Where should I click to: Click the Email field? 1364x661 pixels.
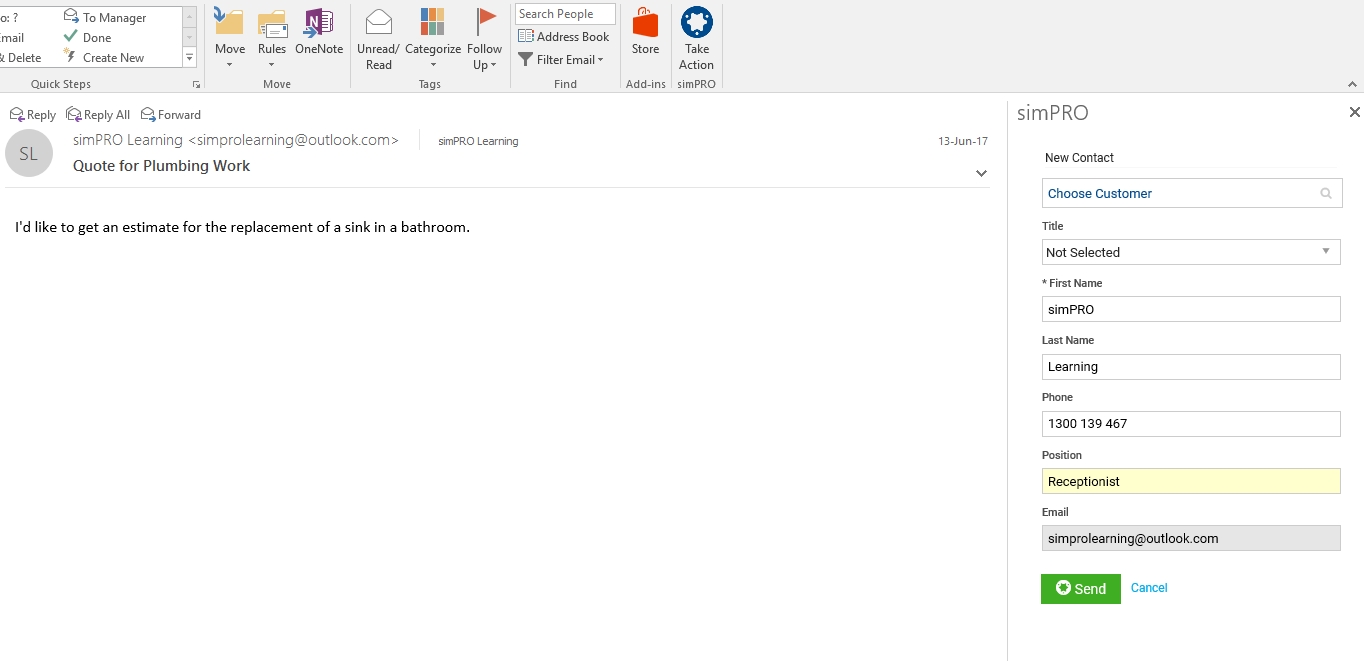[1191, 538]
